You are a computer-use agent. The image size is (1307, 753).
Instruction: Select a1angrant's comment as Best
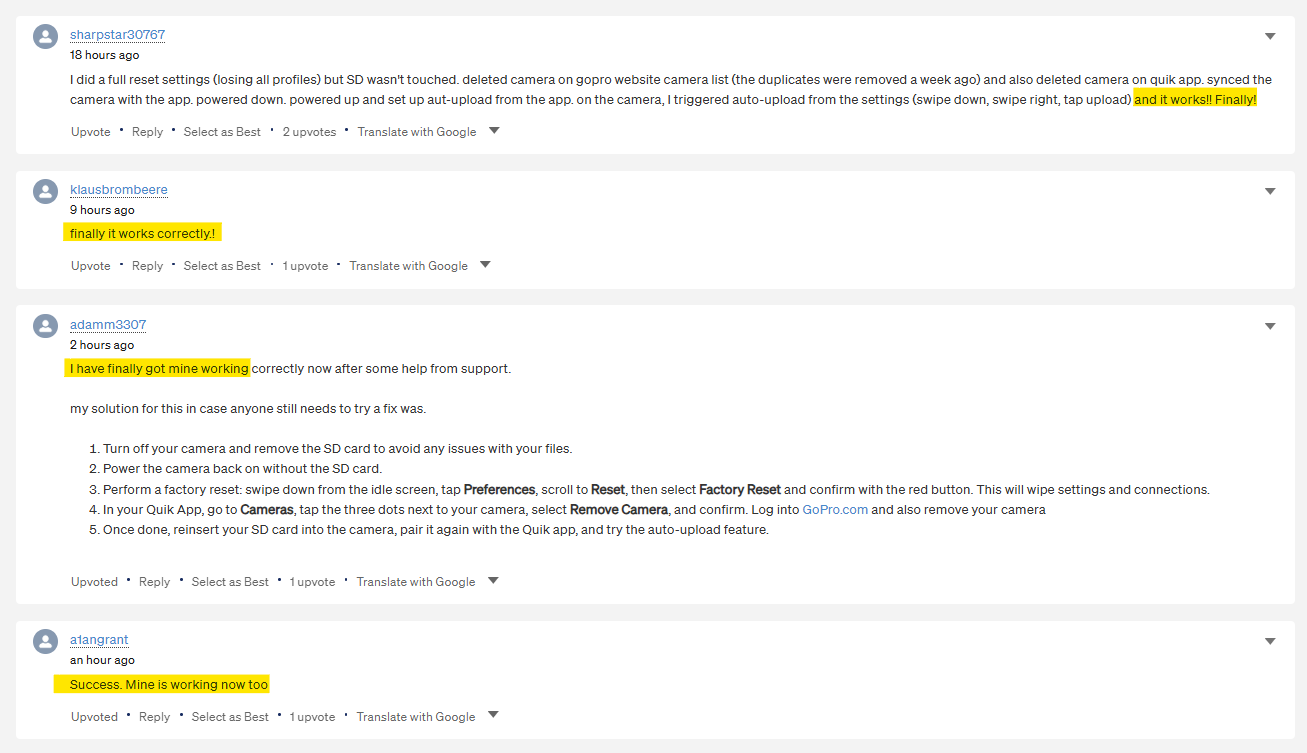[x=230, y=717]
